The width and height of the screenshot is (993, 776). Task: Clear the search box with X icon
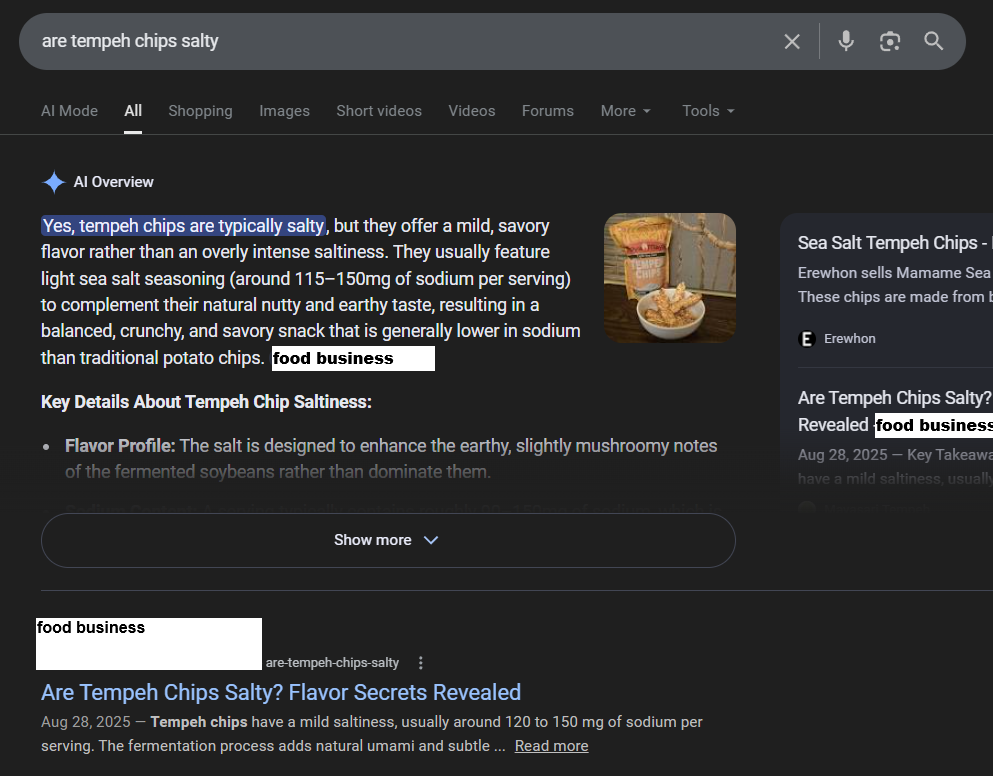(x=792, y=41)
